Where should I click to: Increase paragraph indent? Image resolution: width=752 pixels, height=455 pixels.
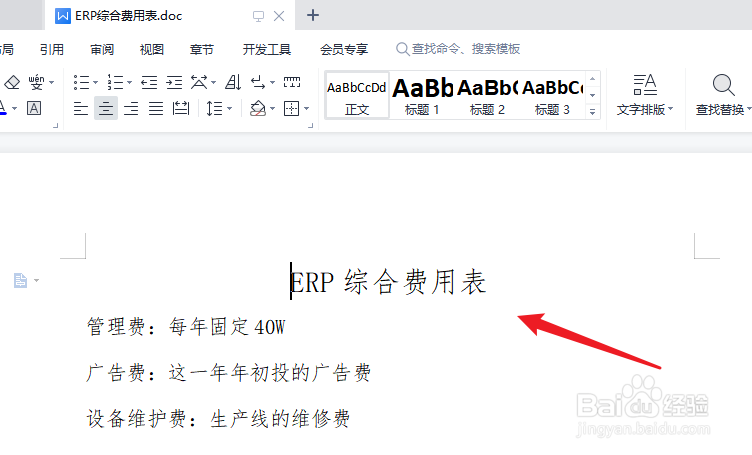pyautogui.click(x=174, y=82)
